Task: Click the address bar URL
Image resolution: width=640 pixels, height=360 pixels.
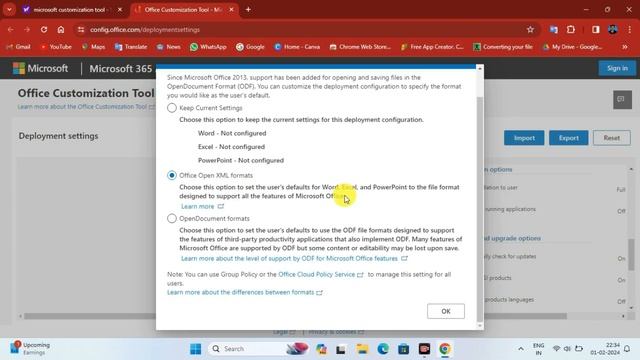Action: pos(145,30)
